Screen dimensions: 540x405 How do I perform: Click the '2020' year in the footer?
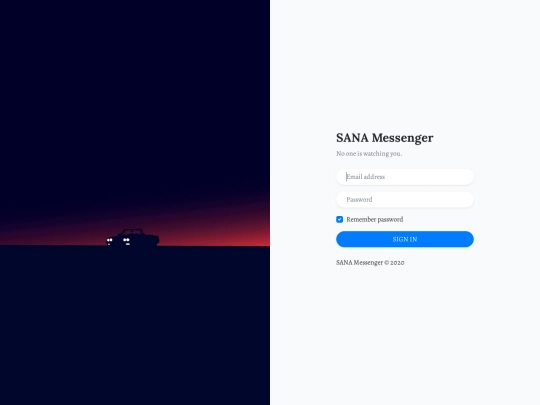tap(397, 263)
